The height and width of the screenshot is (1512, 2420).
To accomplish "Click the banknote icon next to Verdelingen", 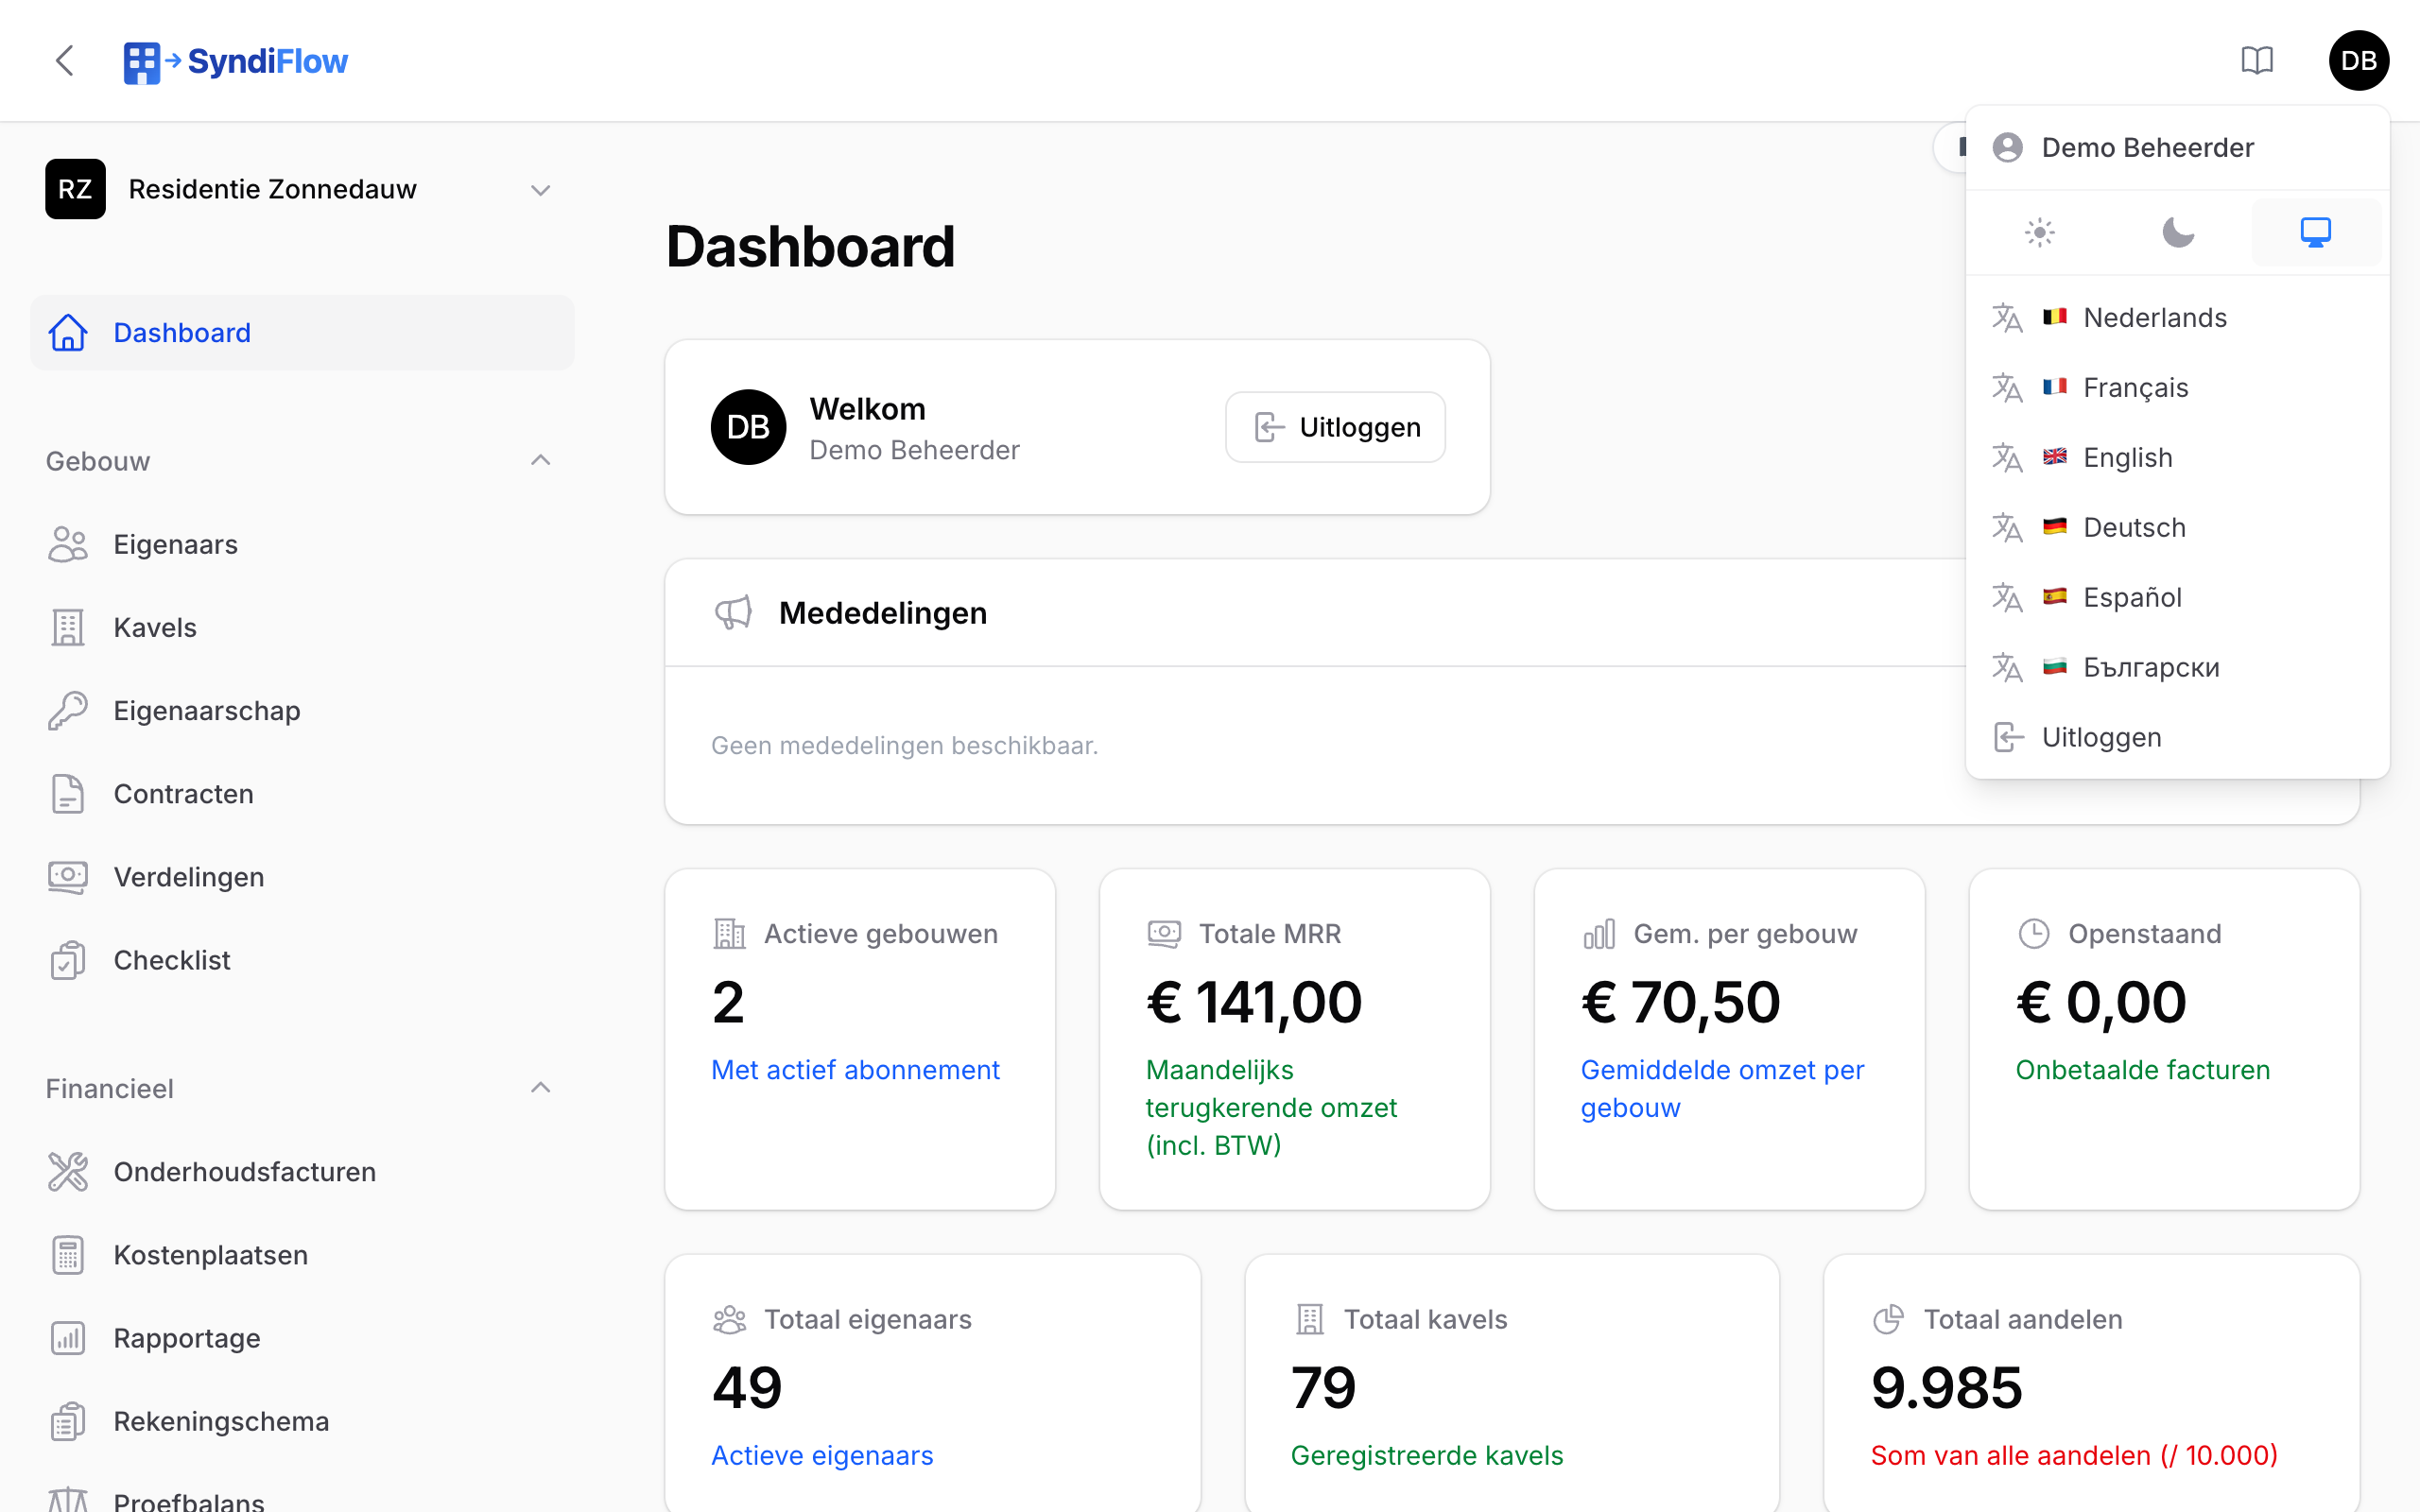I will [68, 877].
